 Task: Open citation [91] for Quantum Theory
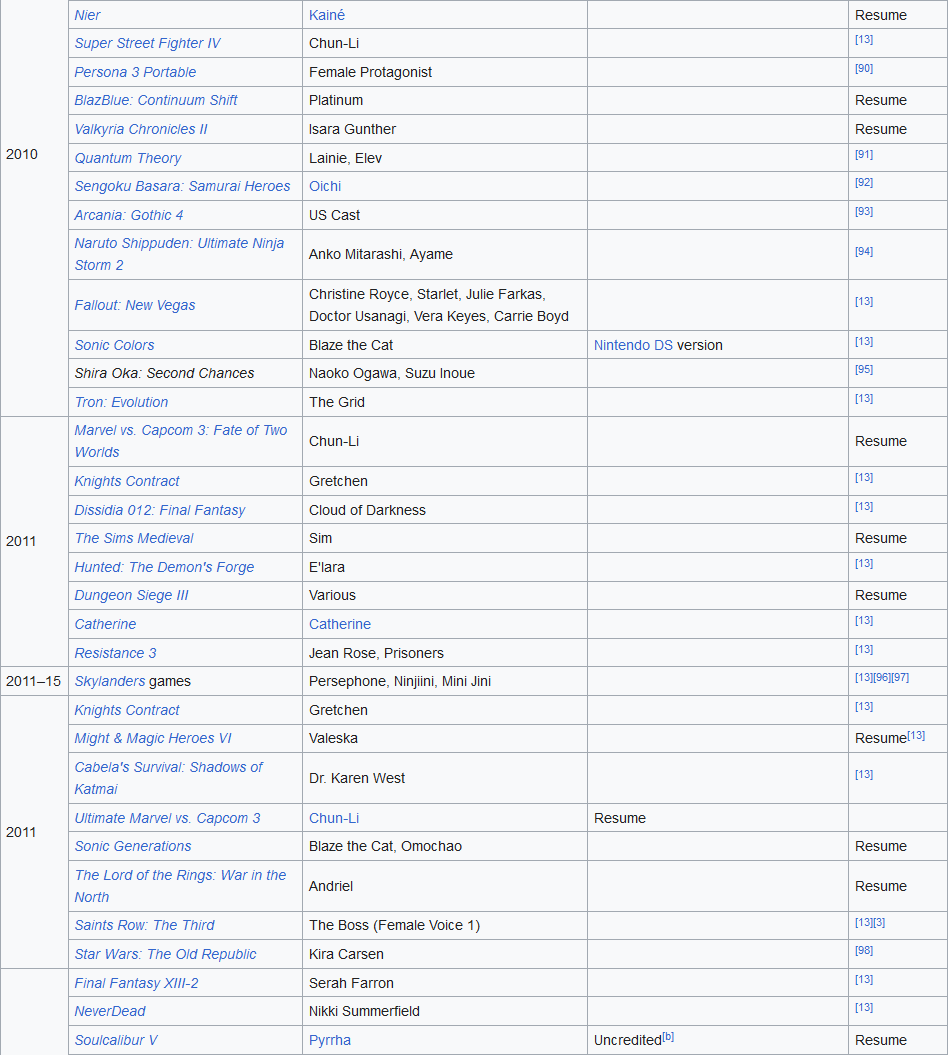[864, 155]
